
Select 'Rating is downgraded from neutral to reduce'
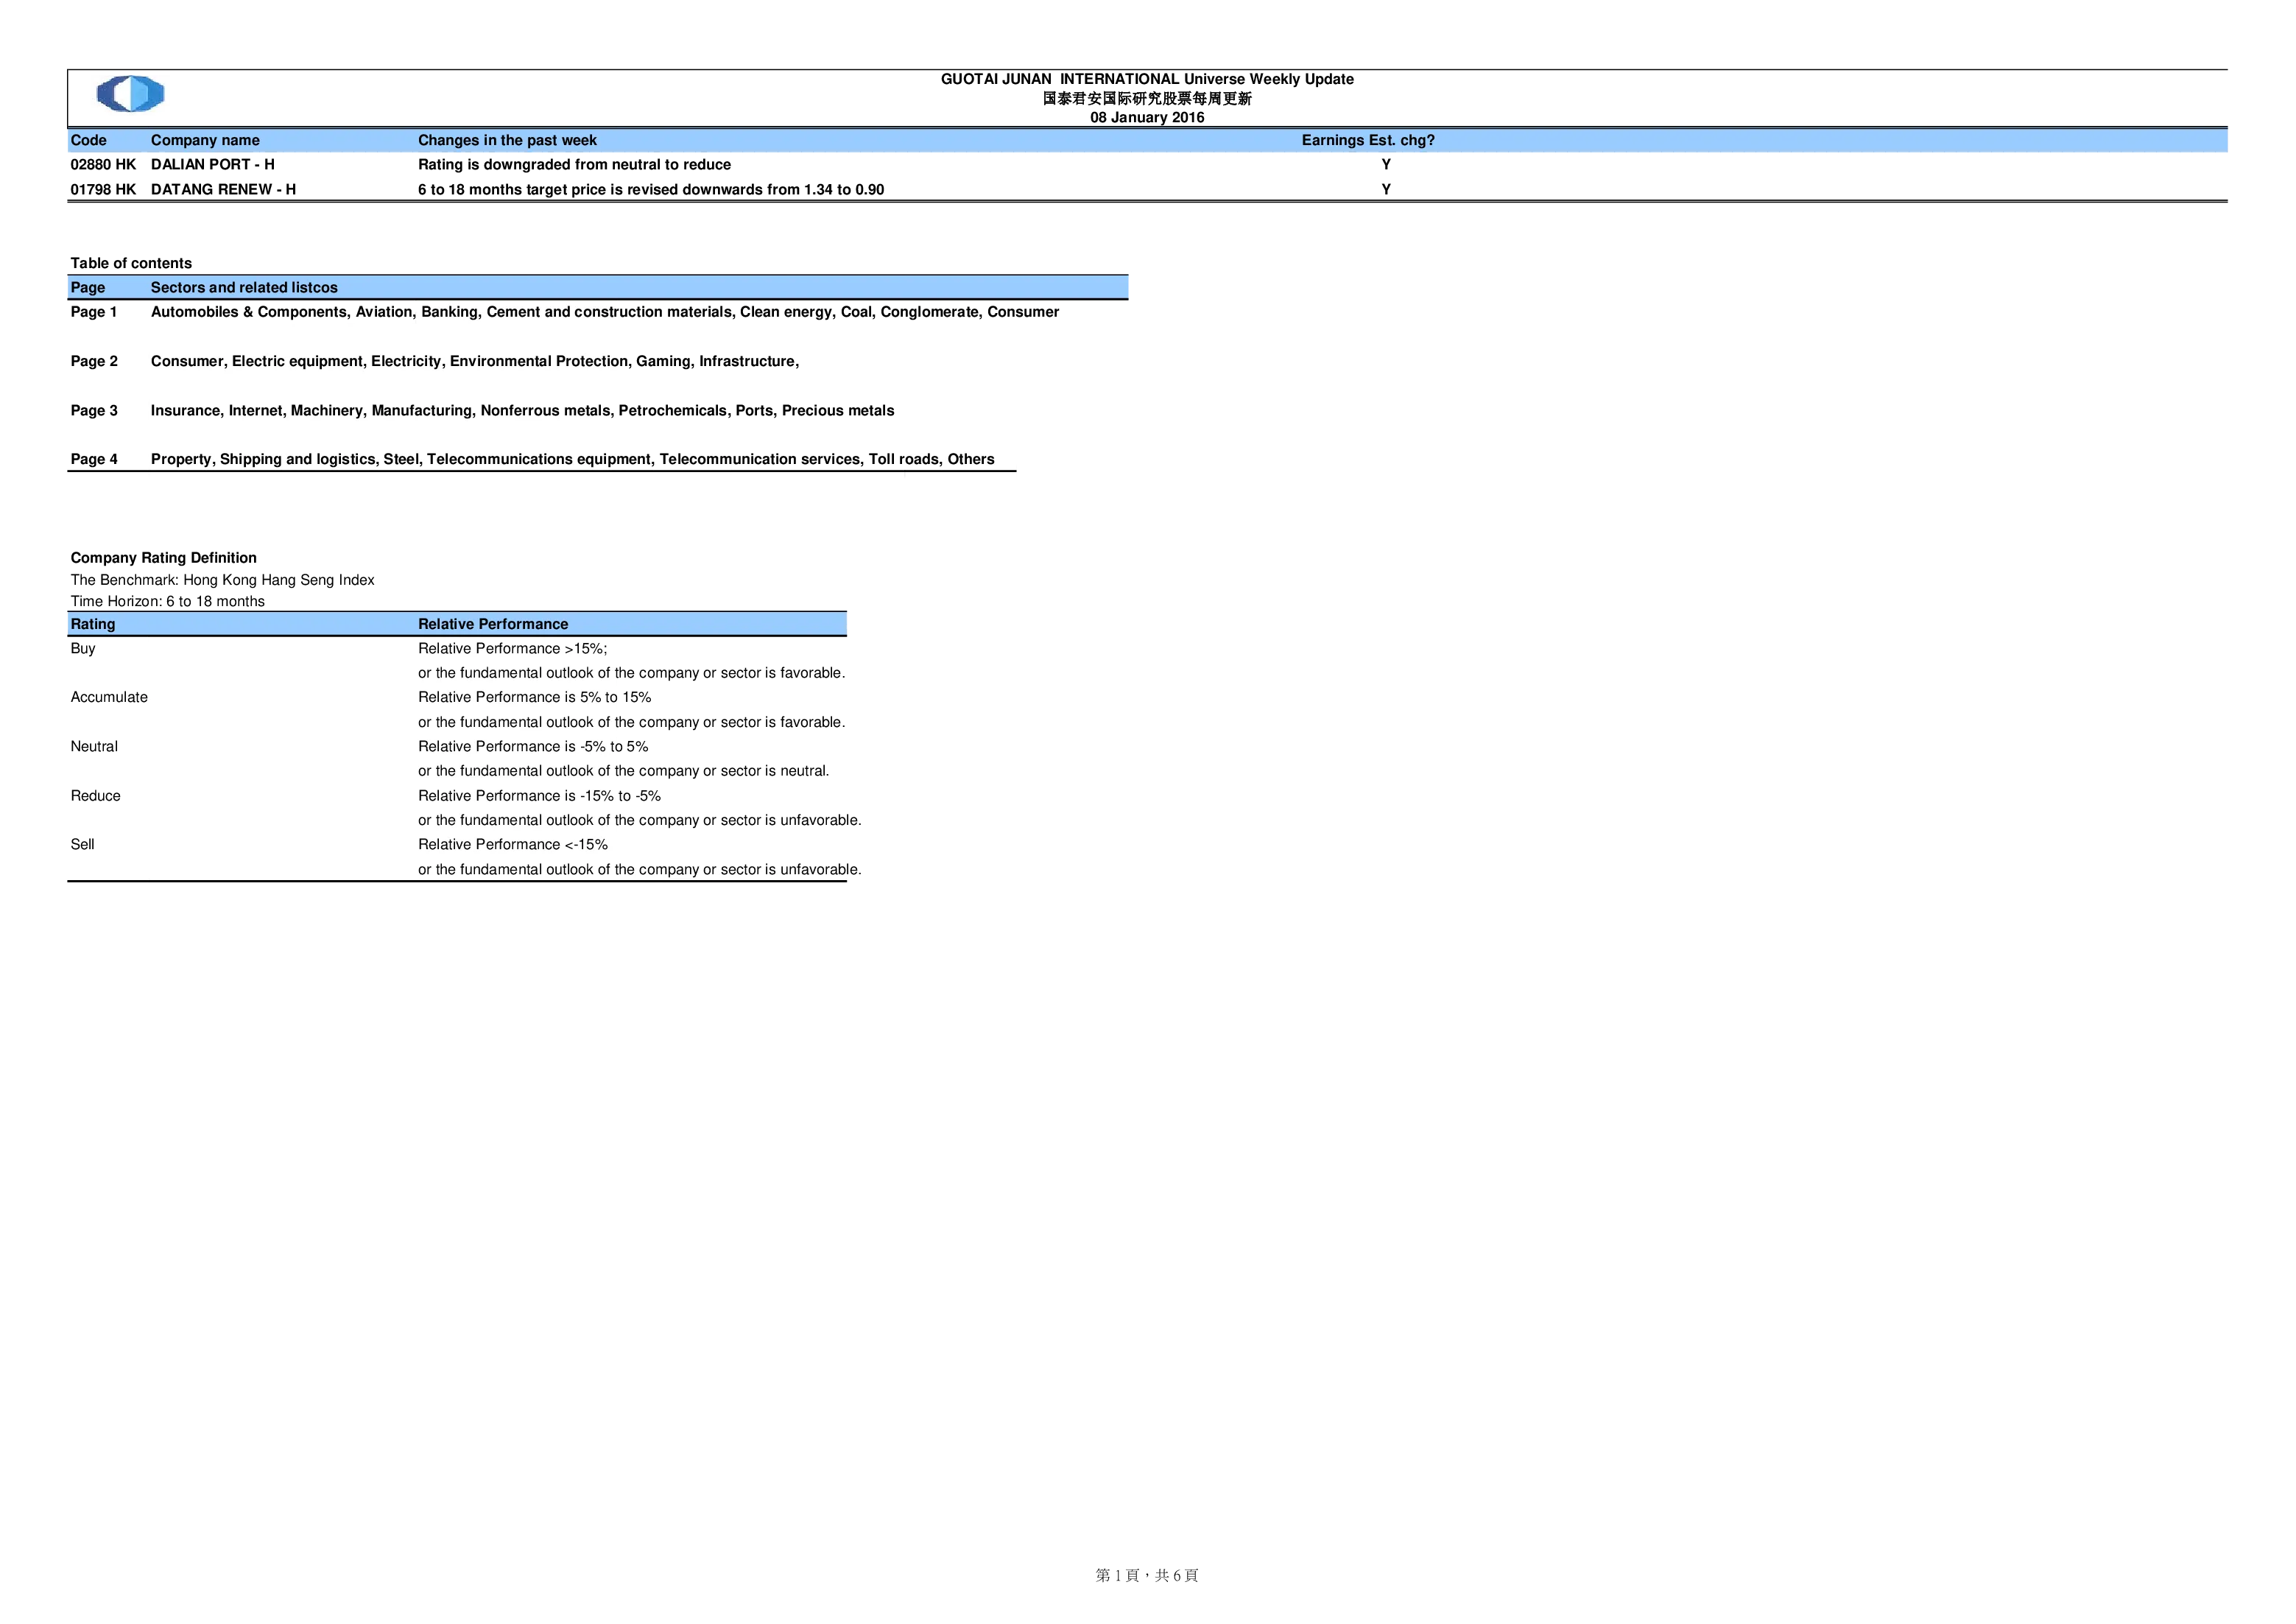pos(574,164)
